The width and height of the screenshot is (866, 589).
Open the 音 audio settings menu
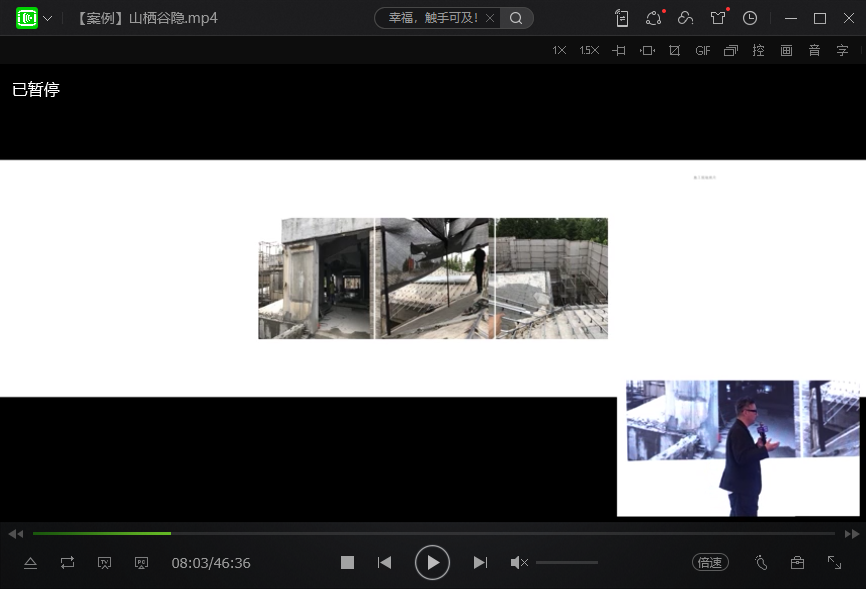click(x=814, y=50)
